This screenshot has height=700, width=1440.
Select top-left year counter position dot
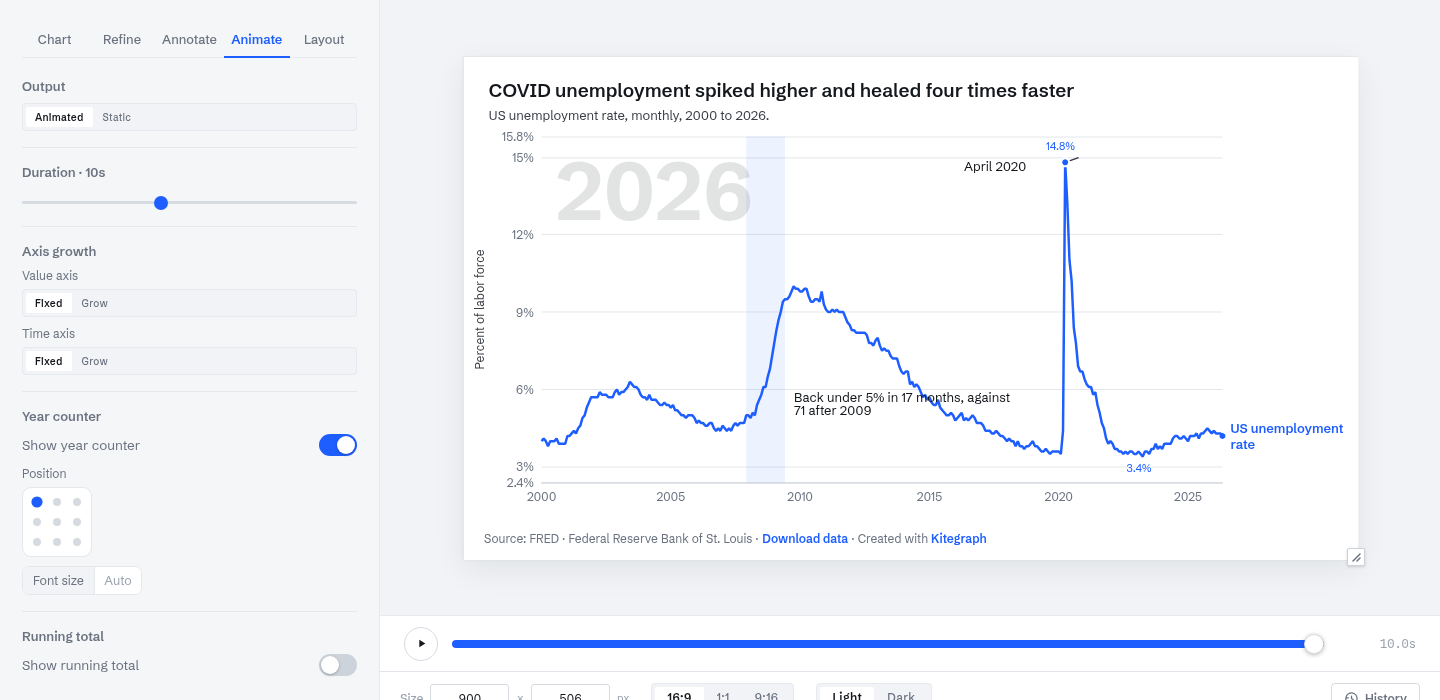tap(37, 502)
